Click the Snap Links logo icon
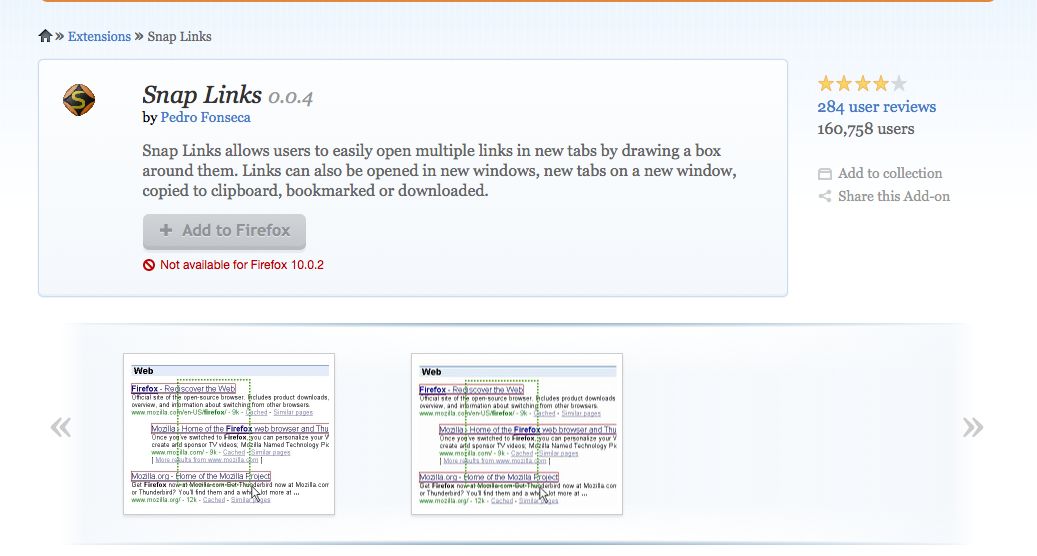 click(x=79, y=100)
